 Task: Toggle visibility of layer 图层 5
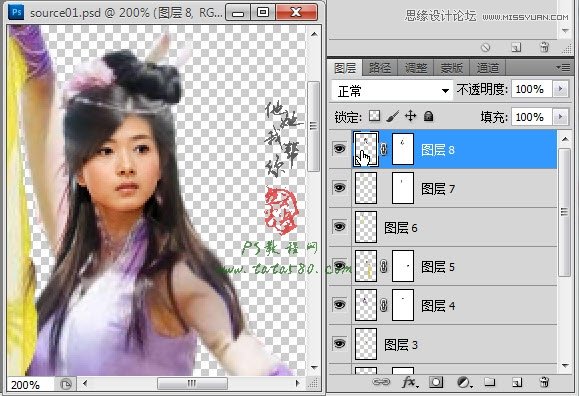[x=339, y=266]
